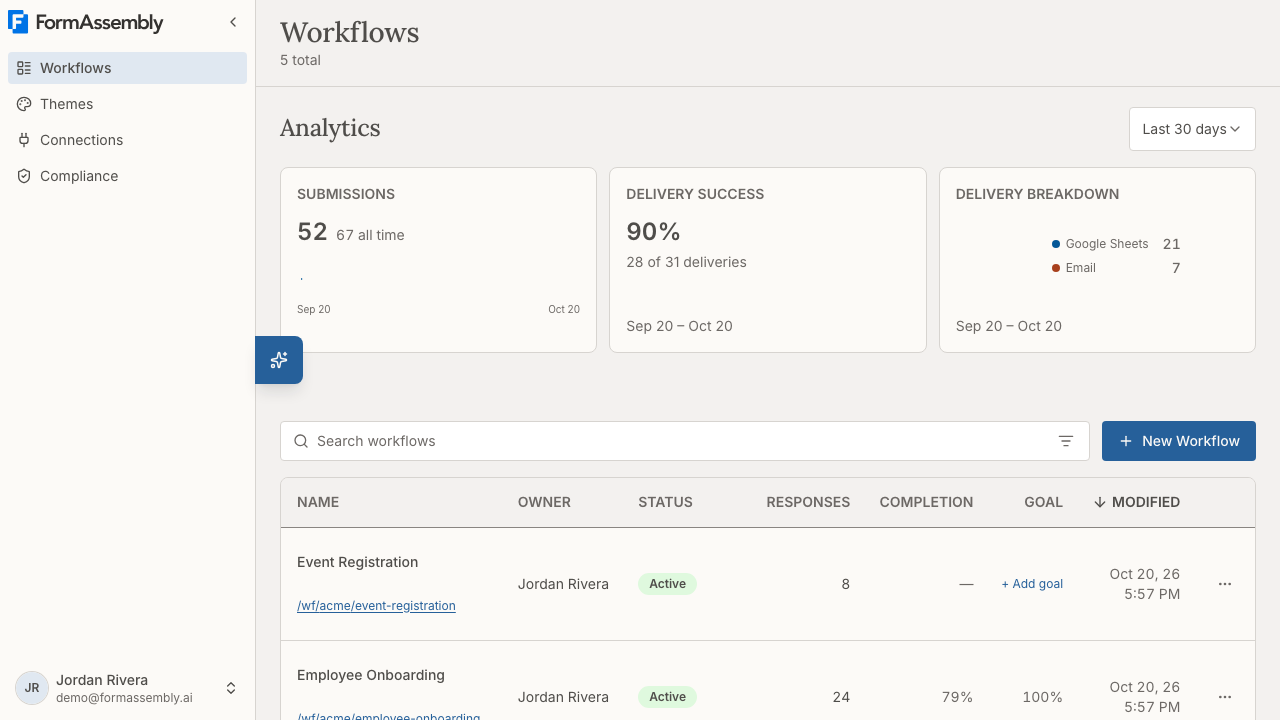Open Connections in the sidebar
The image size is (1280, 720).
point(128,140)
